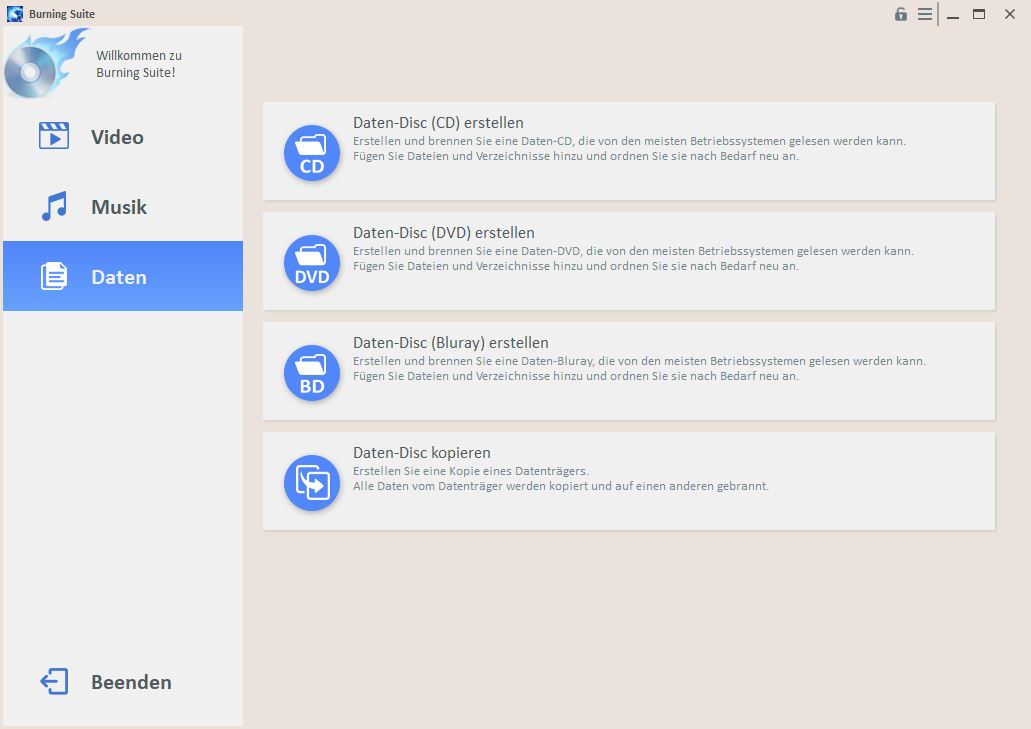Maximize the Burning Suite window
This screenshot has height=729, width=1031.
pos(979,14)
